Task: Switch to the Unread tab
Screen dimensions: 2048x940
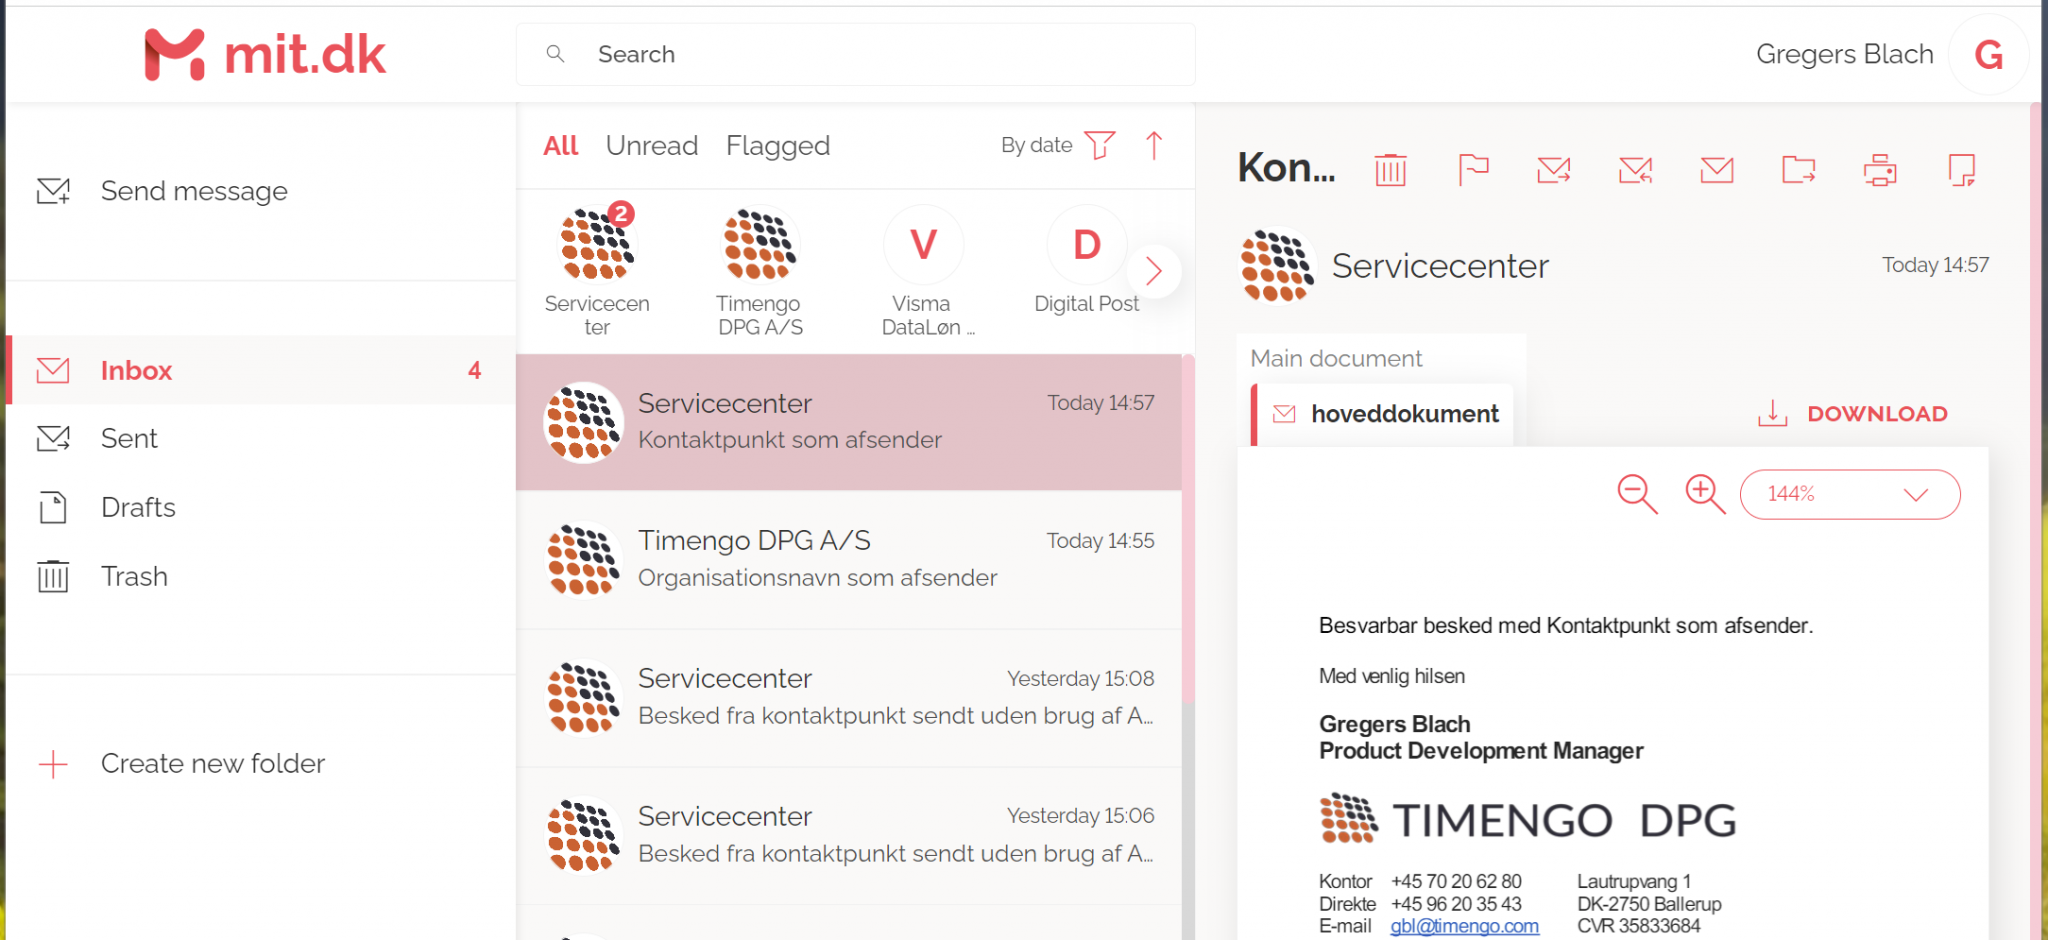Action: 651,146
